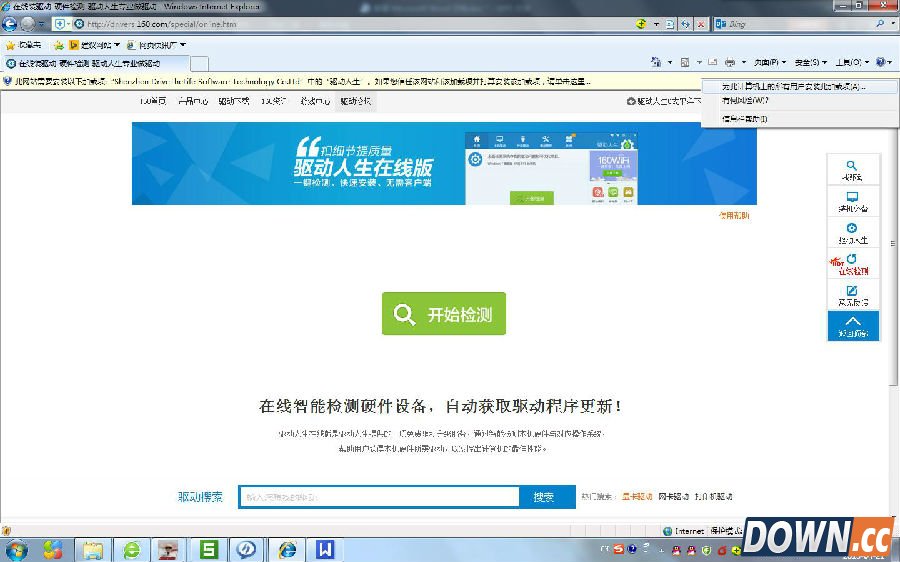Open the help question mark menu
The width and height of the screenshot is (900, 562).
(x=884, y=62)
